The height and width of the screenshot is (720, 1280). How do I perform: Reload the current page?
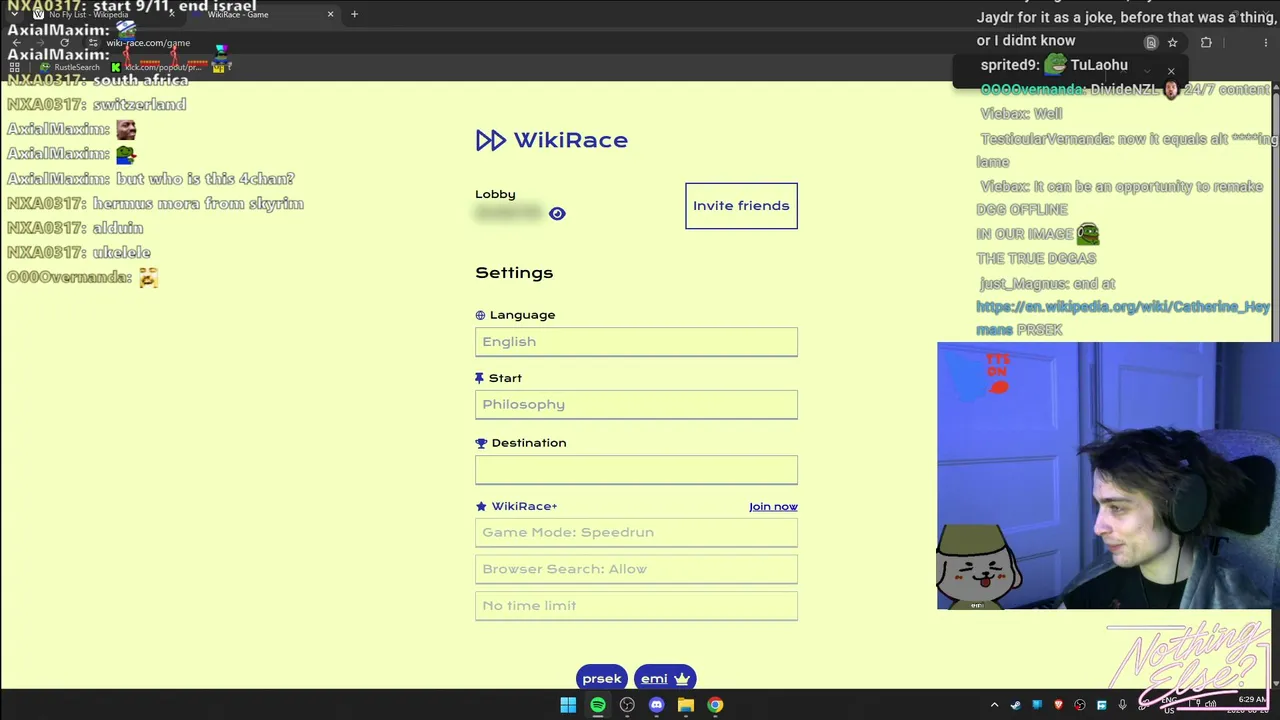point(64,43)
